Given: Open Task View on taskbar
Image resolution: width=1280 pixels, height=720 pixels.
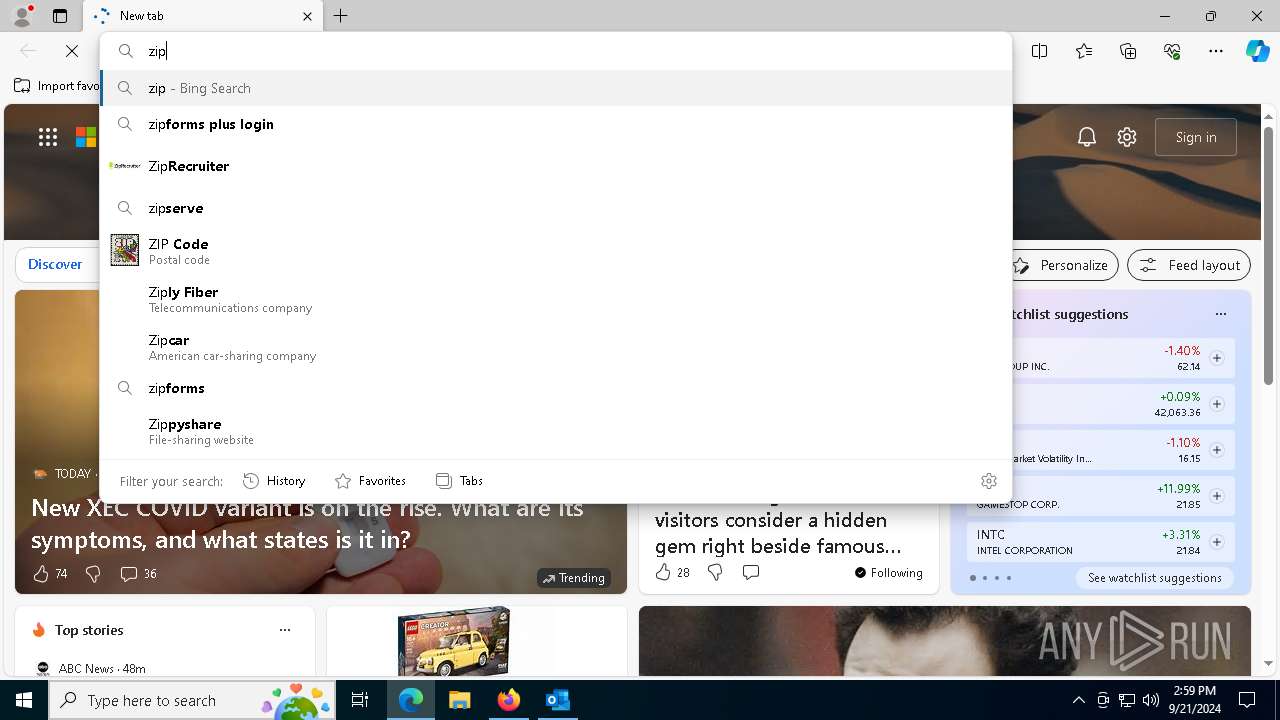Looking at the screenshot, I should [x=360, y=700].
